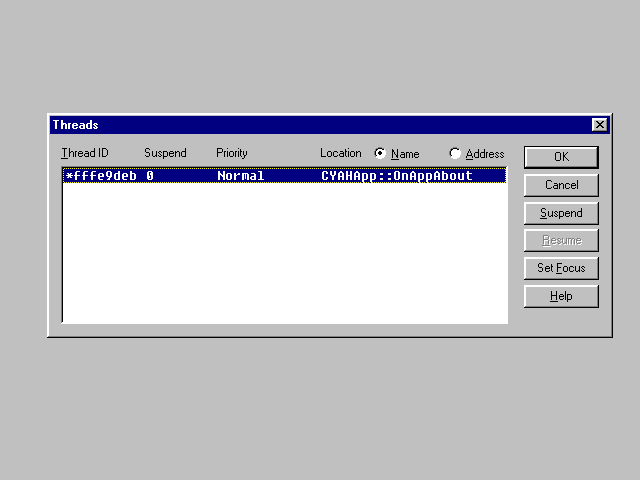Switch location display to Address

click(456, 153)
